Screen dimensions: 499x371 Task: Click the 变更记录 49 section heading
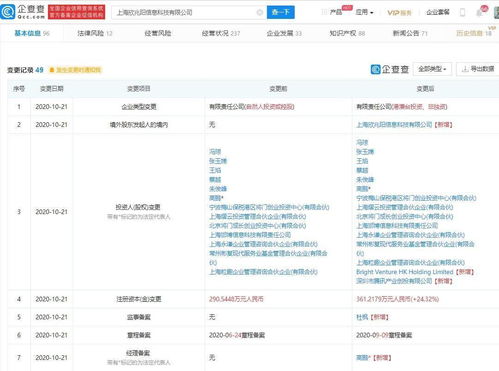coord(25,70)
